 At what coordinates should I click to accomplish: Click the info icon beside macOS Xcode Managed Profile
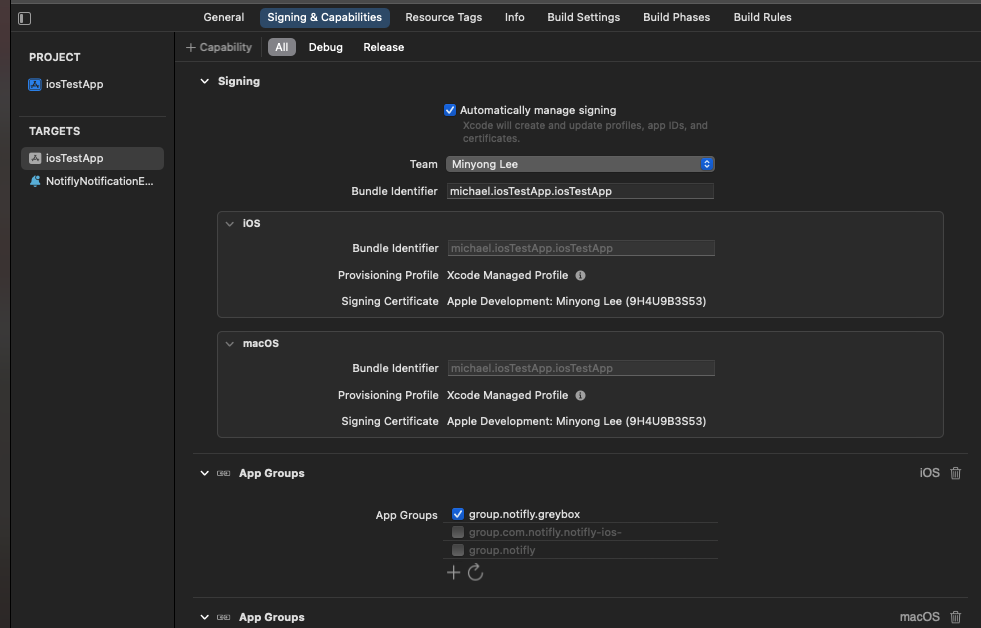tap(580, 395)
